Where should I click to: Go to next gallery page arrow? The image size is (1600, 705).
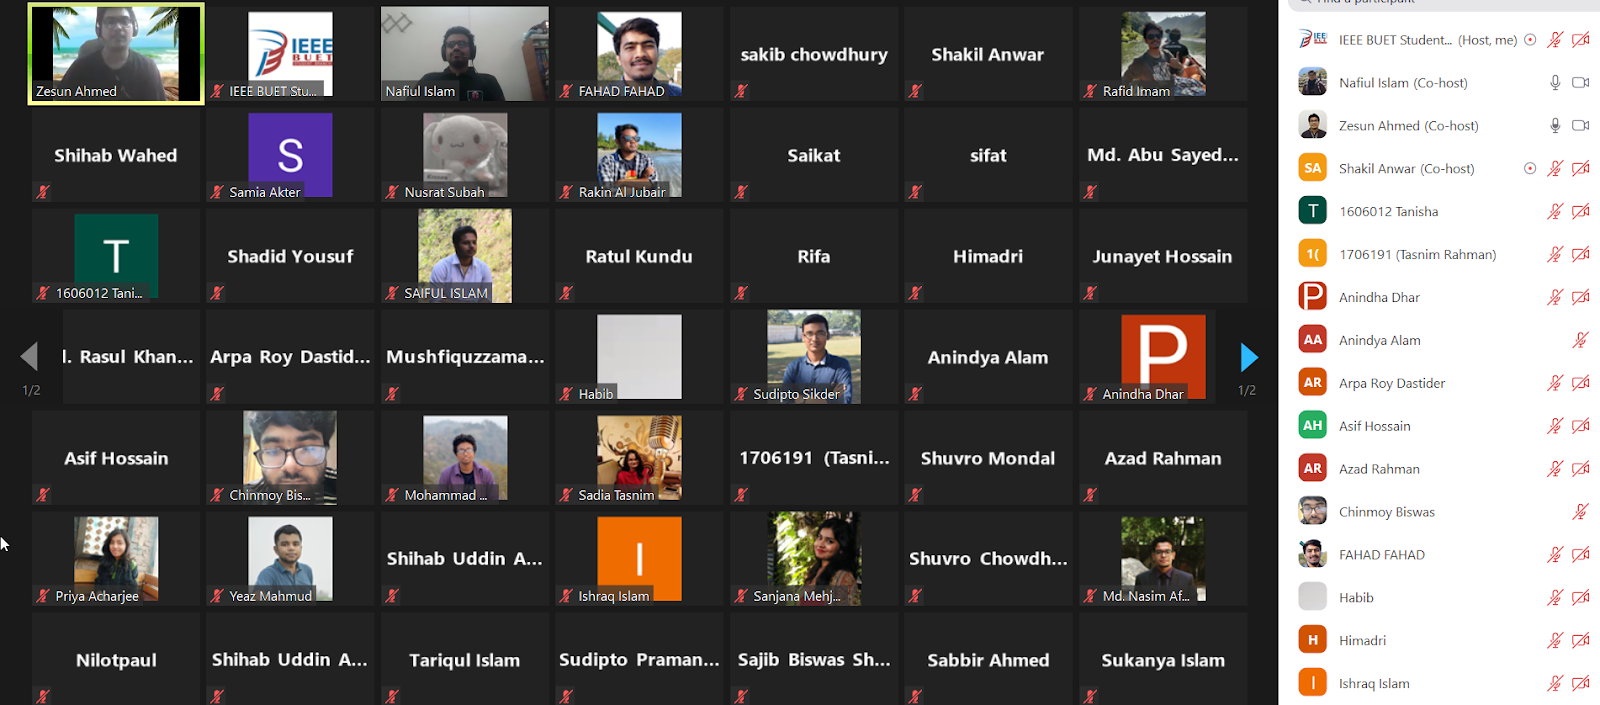click(1248, 357)
